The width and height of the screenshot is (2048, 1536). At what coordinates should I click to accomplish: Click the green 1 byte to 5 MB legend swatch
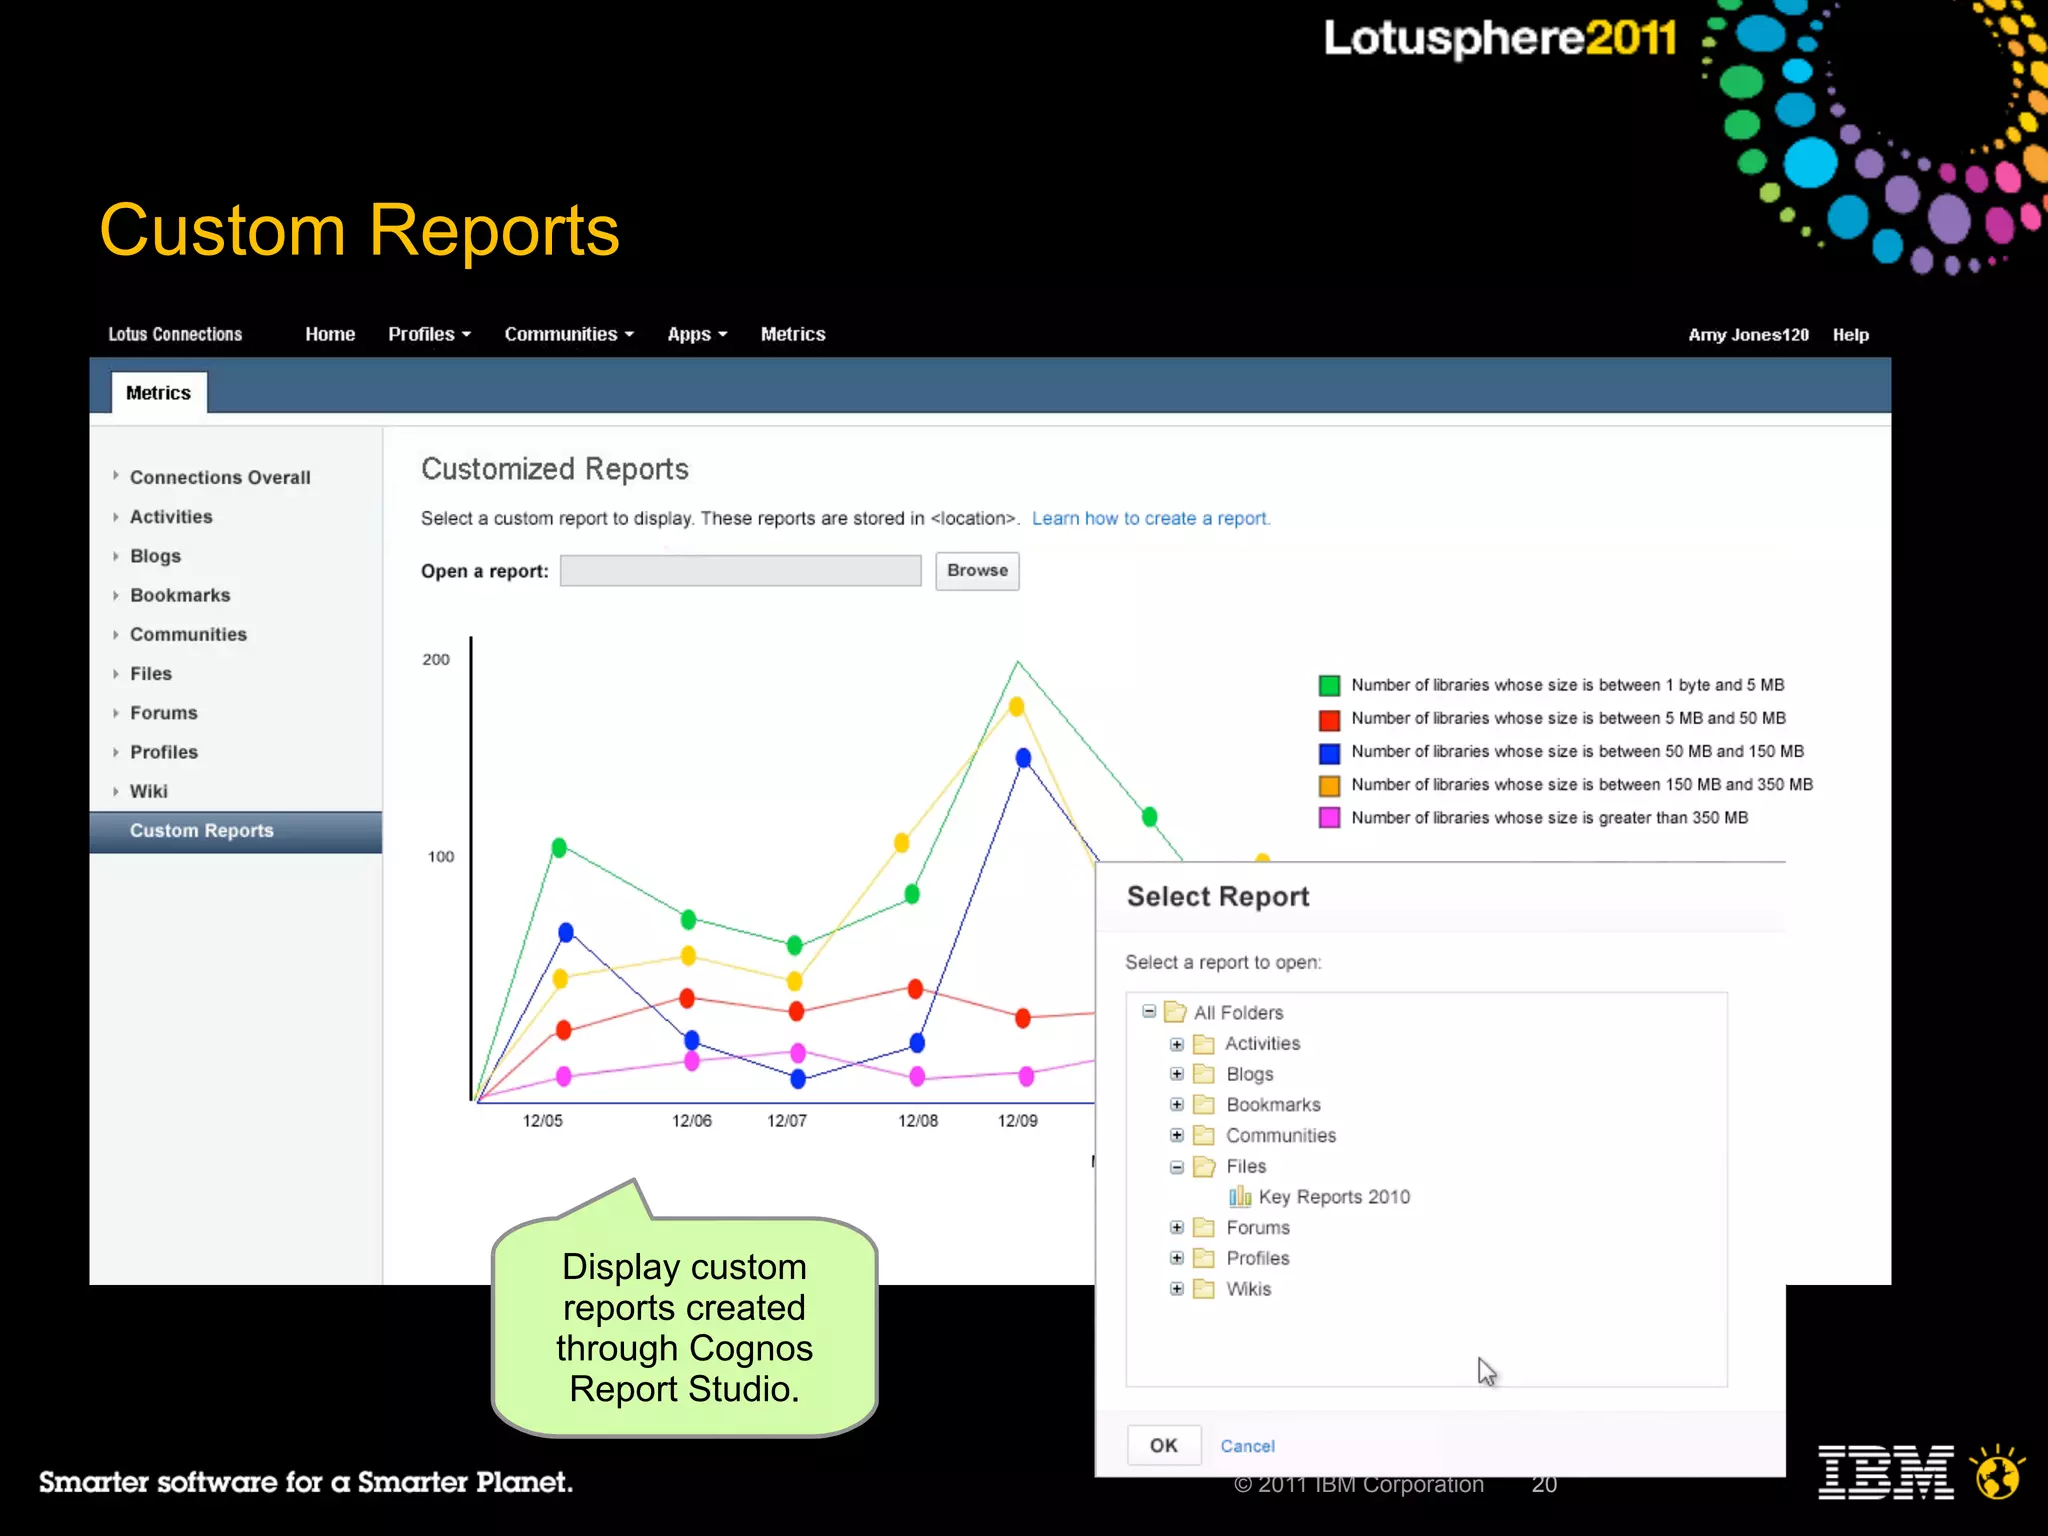(1329, 686)
